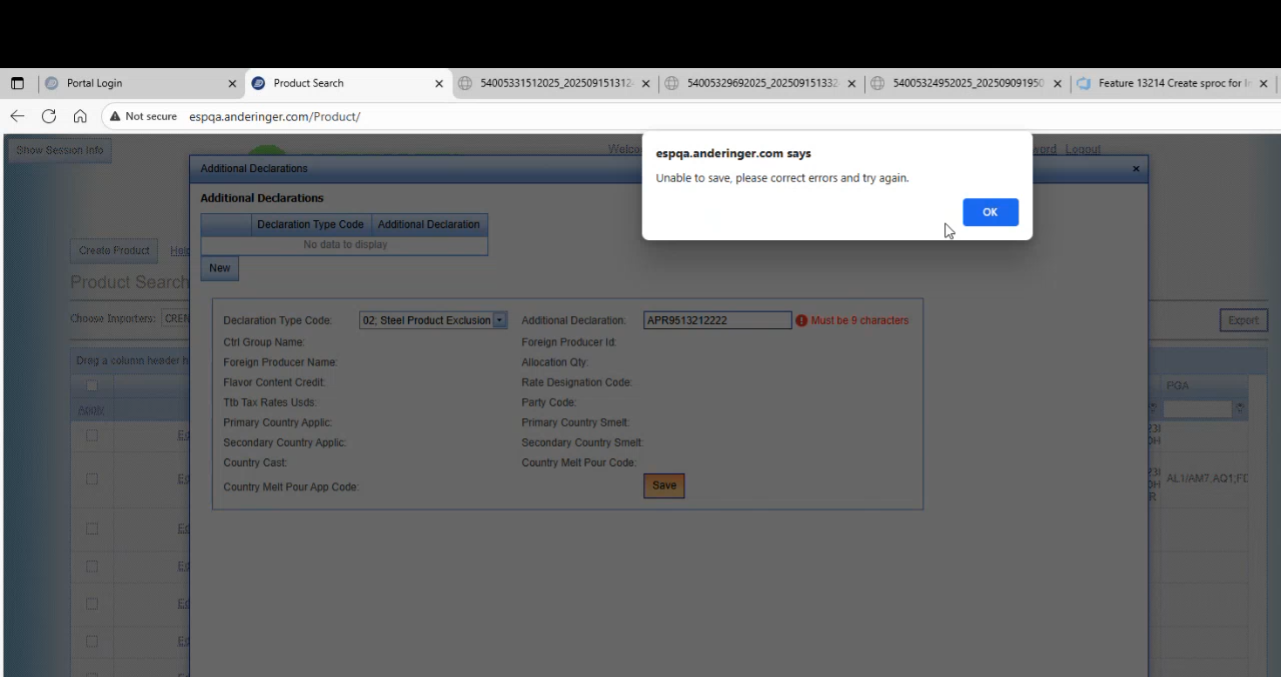Click the red validation error icon
The height and width of the screenshot is (677, 1281).
(x=801, y=321)
